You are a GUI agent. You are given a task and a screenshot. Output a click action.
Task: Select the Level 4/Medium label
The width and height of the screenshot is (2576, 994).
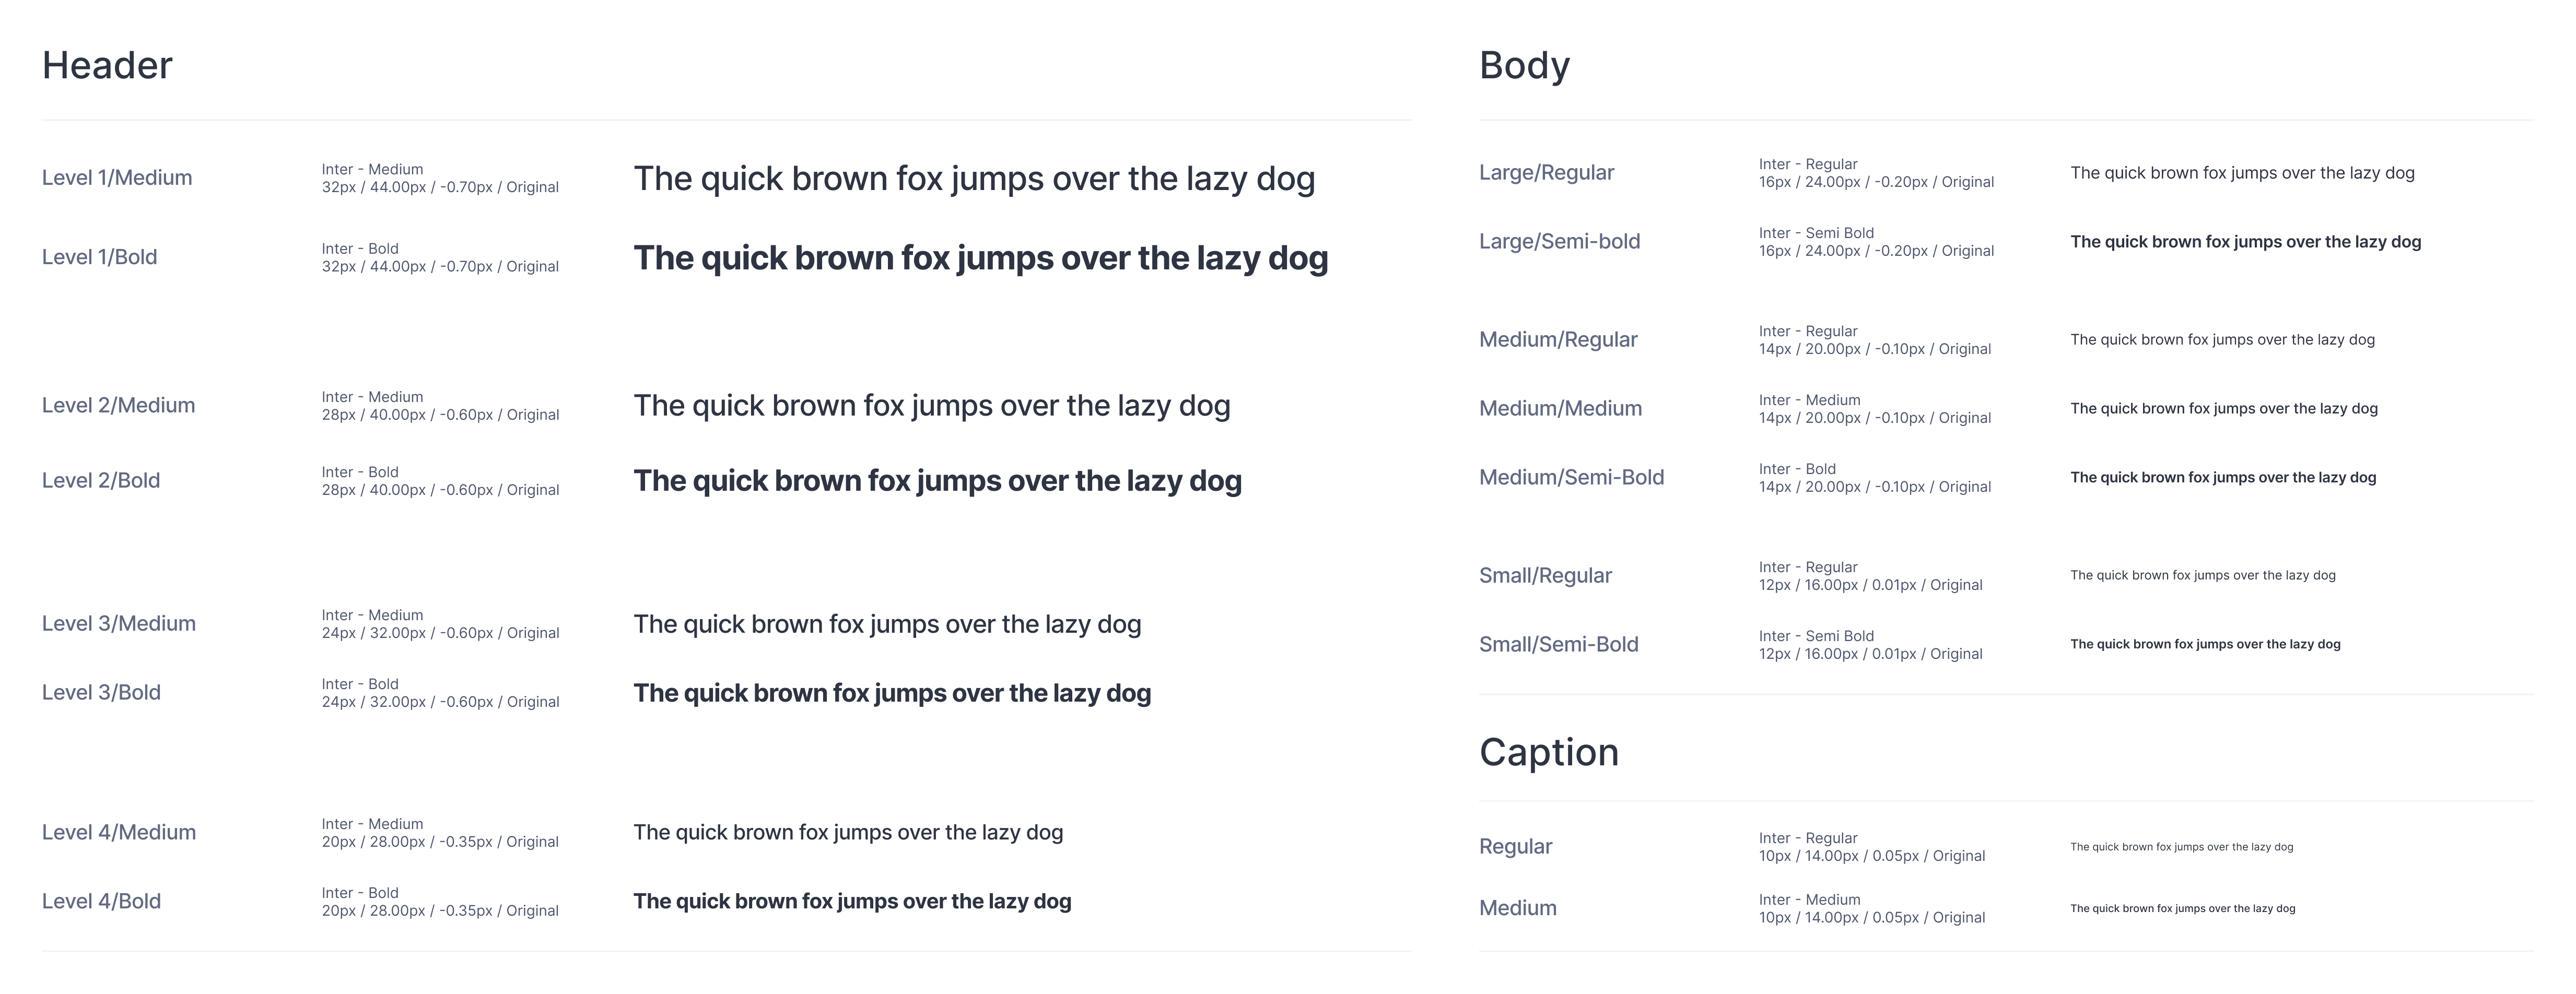pyautogui.click(x=119, y=832)
